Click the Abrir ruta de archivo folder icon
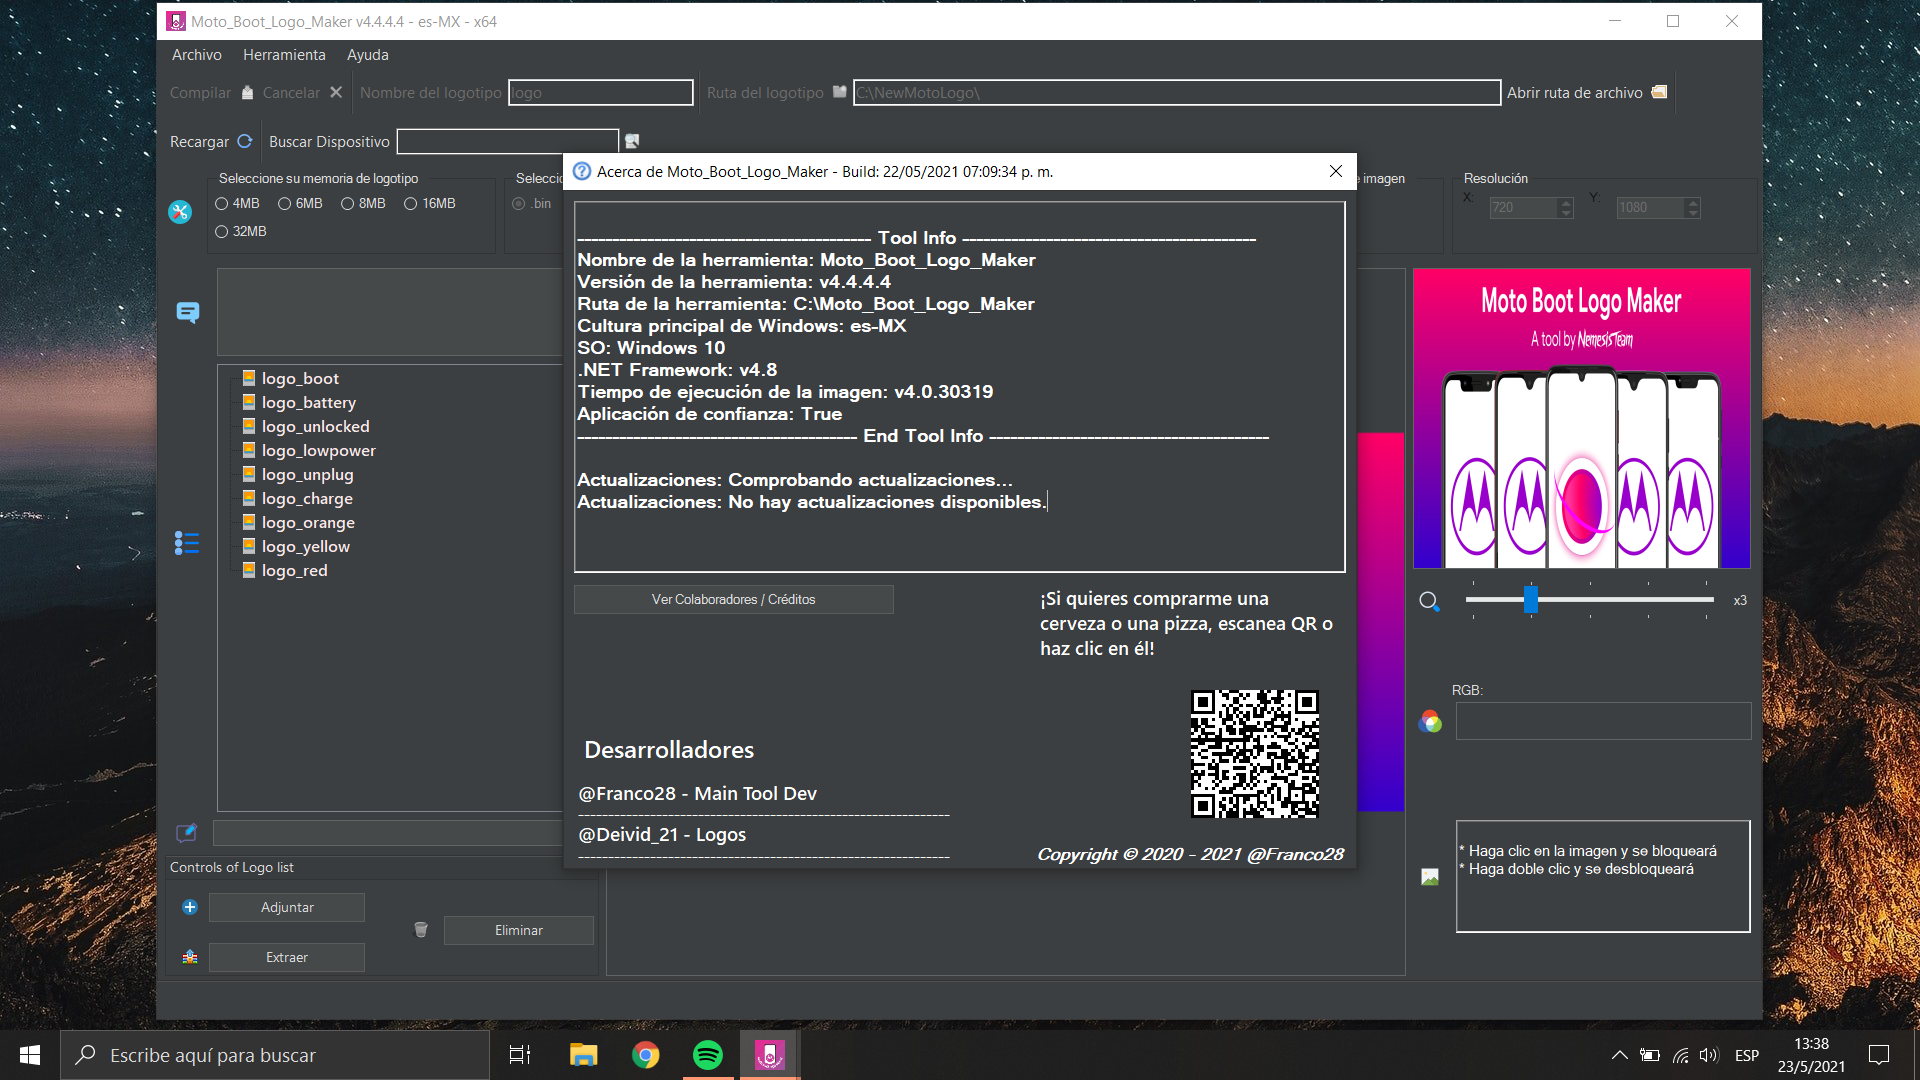 tap(1659, 92)
